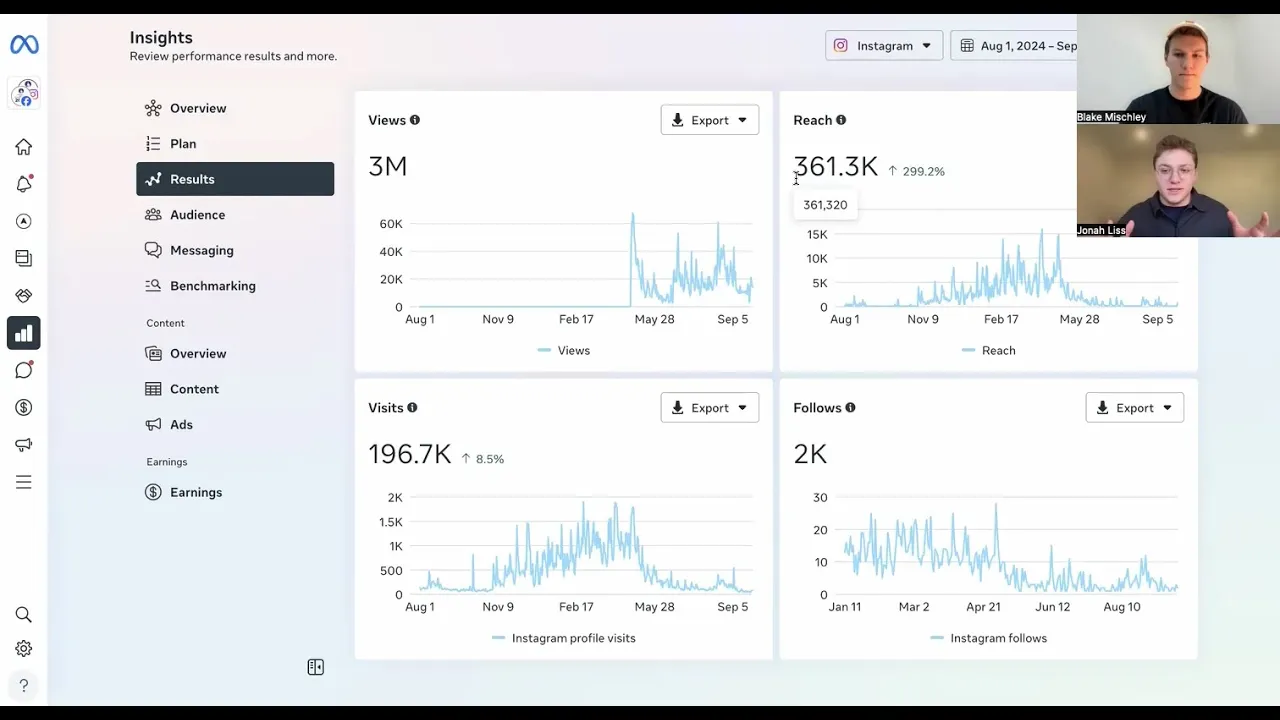
Task: Open Audience section
Action: pos(235,215)
